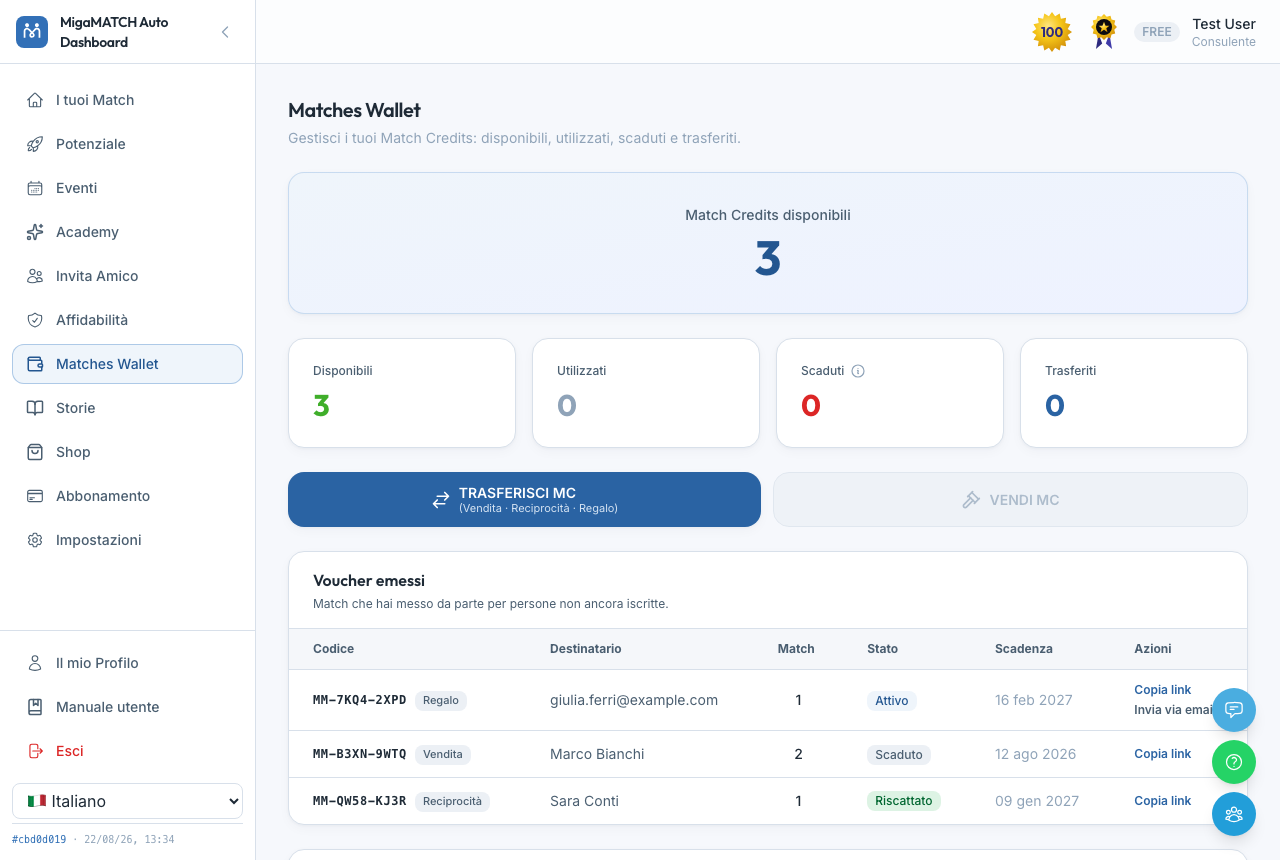Click the sparkles icon beside Academy
The height and width of the screenshot is (860, 1280).
(x=35, y=232)
